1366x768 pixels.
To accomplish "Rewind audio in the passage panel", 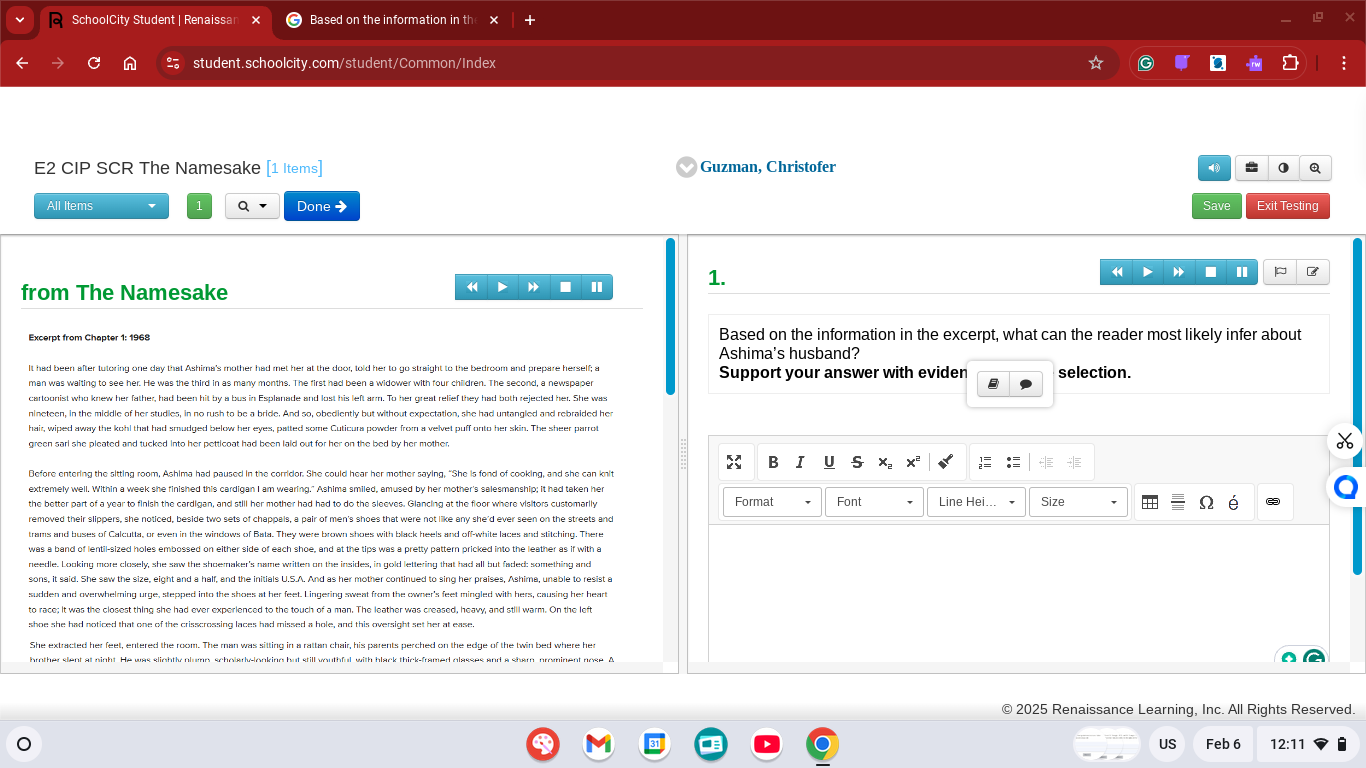I will (471, 287).
